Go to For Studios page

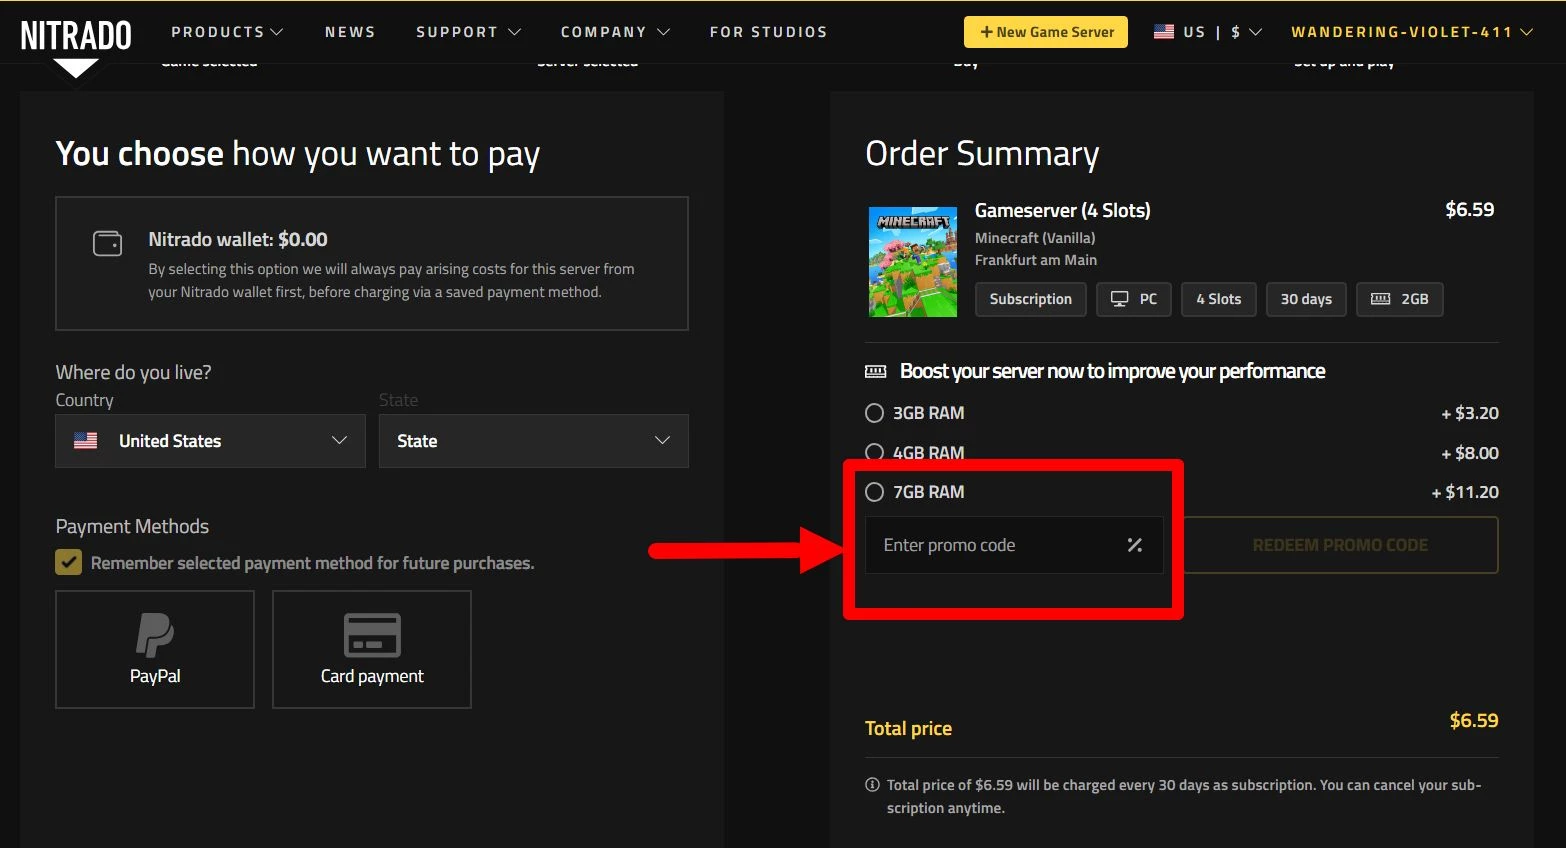(x=768, y=32)
